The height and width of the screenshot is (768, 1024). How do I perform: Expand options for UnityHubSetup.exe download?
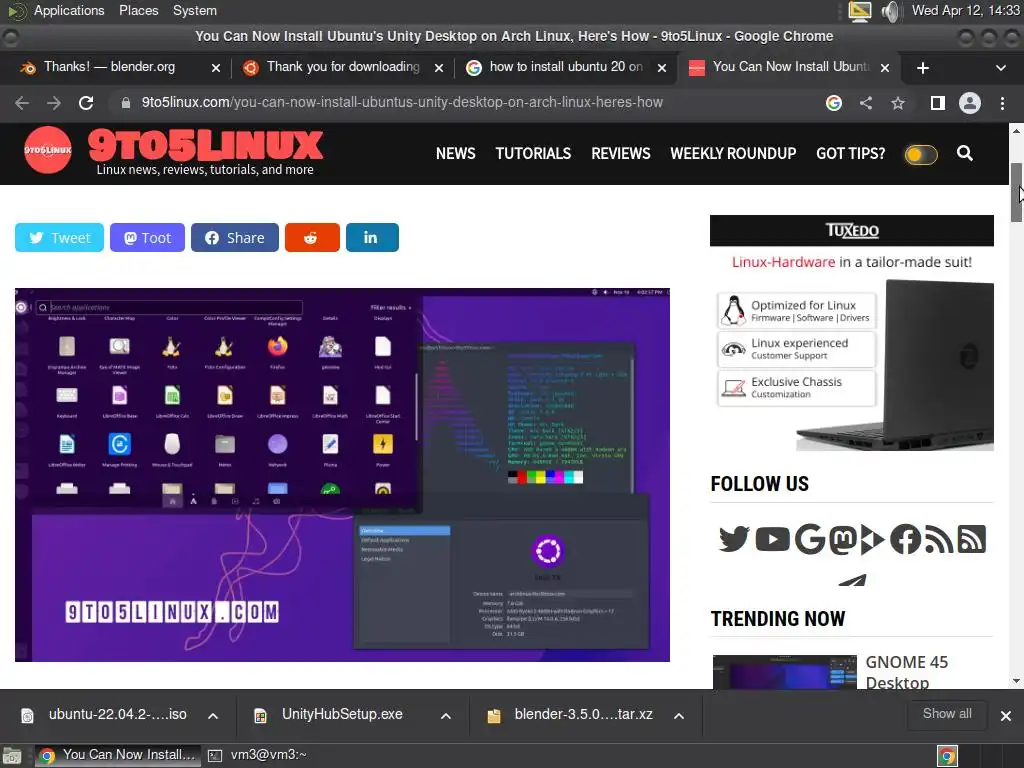click(x=445, y=716)
